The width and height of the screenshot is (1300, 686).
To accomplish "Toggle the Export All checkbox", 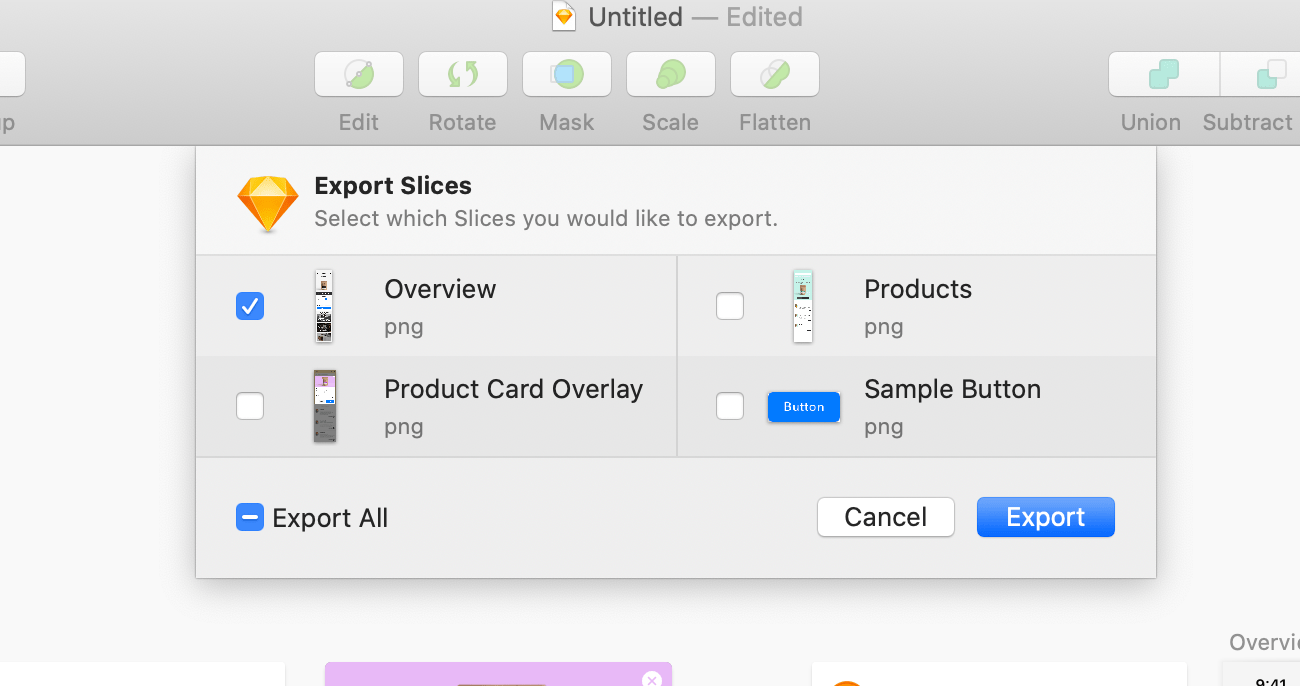I will pos(250,517).
